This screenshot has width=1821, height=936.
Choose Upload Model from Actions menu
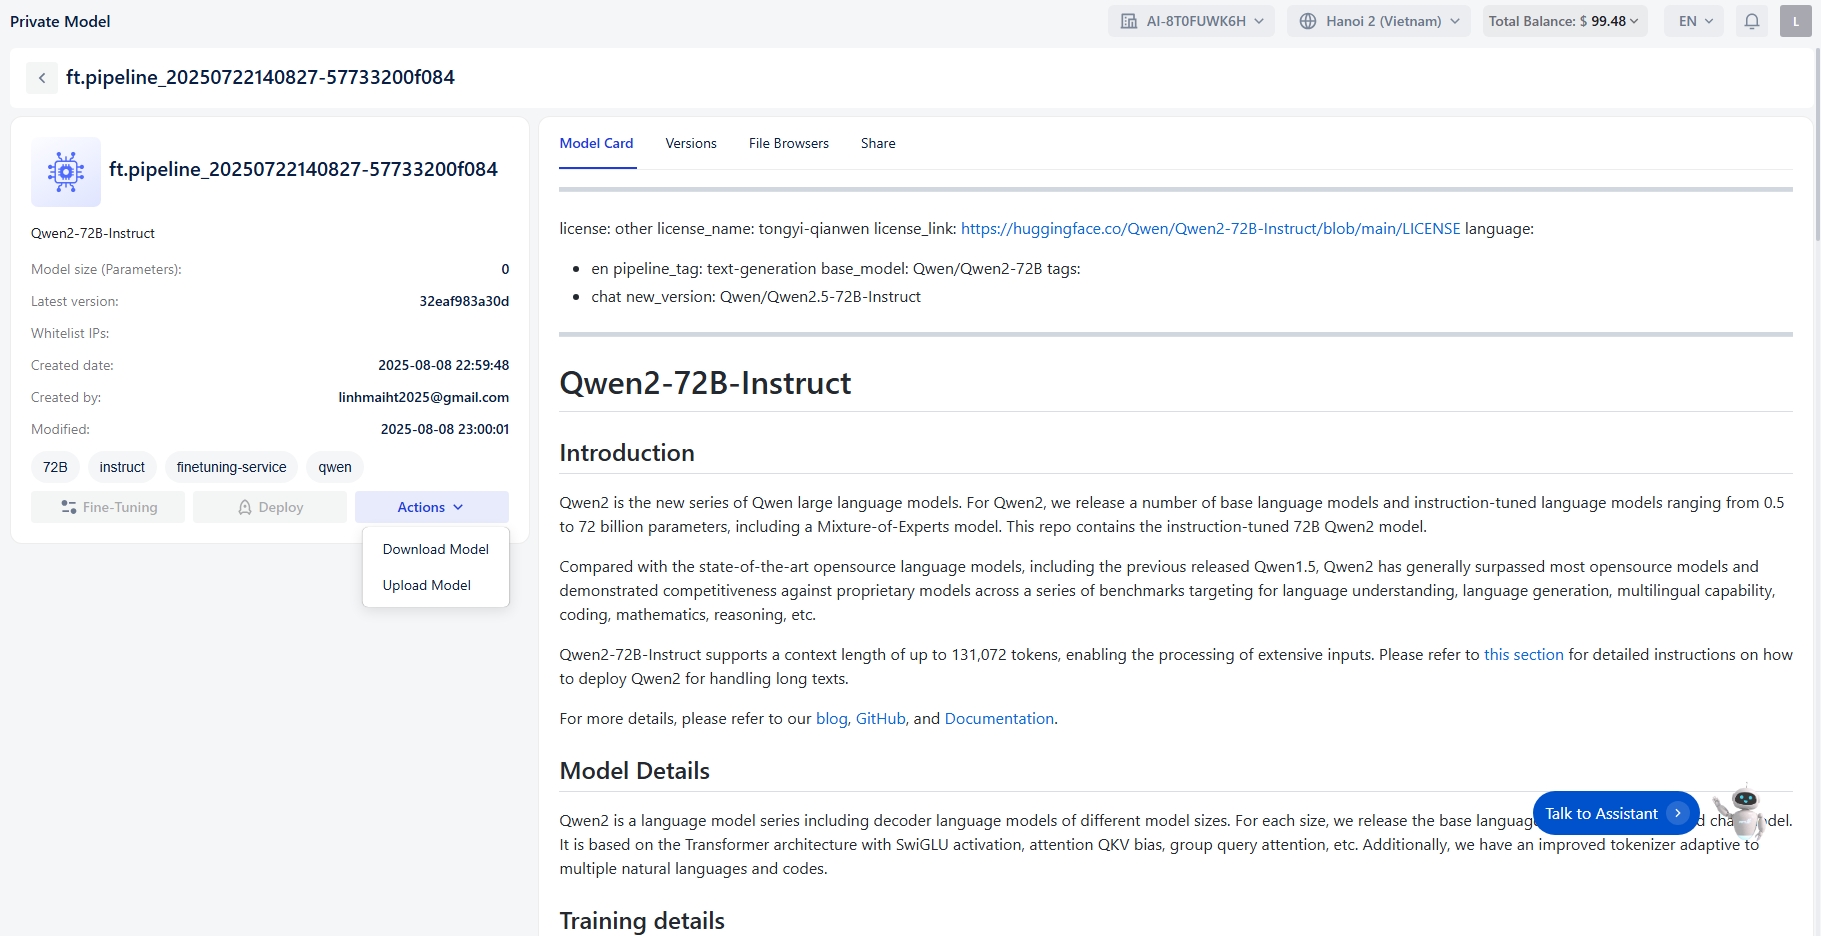click(x=426, y=585)
